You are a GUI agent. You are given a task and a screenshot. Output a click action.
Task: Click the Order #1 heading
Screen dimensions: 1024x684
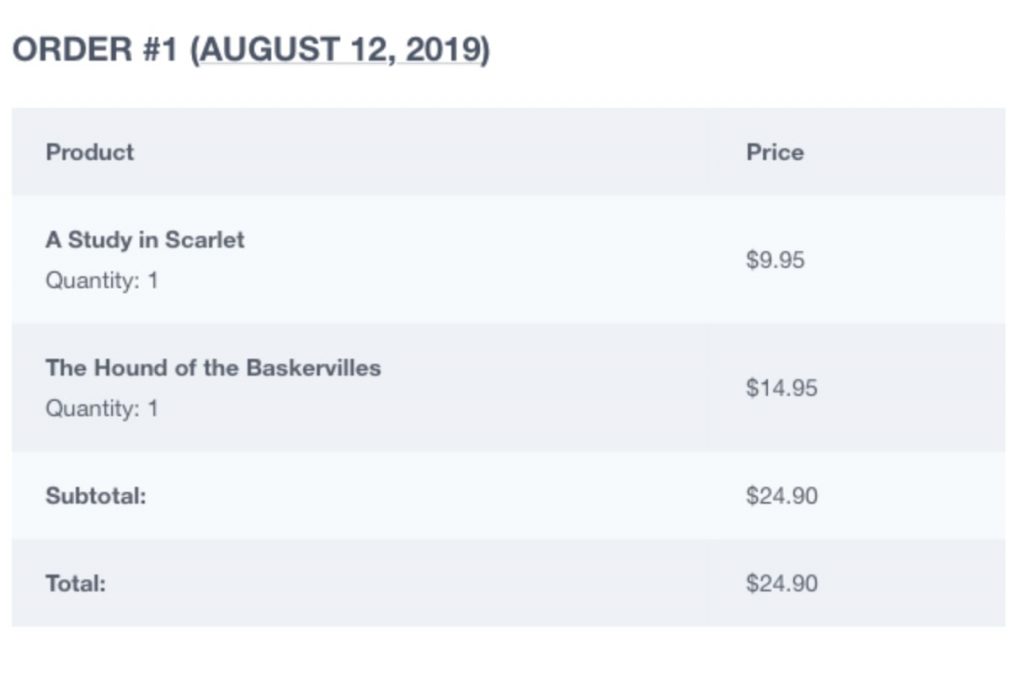tap(251, 50)
